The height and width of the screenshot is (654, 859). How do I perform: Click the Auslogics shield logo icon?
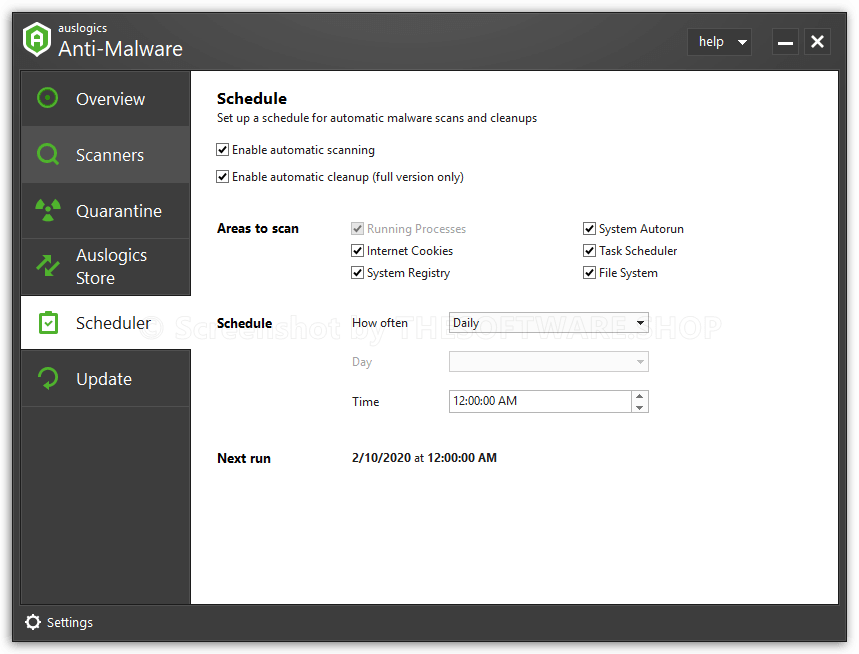37,39
